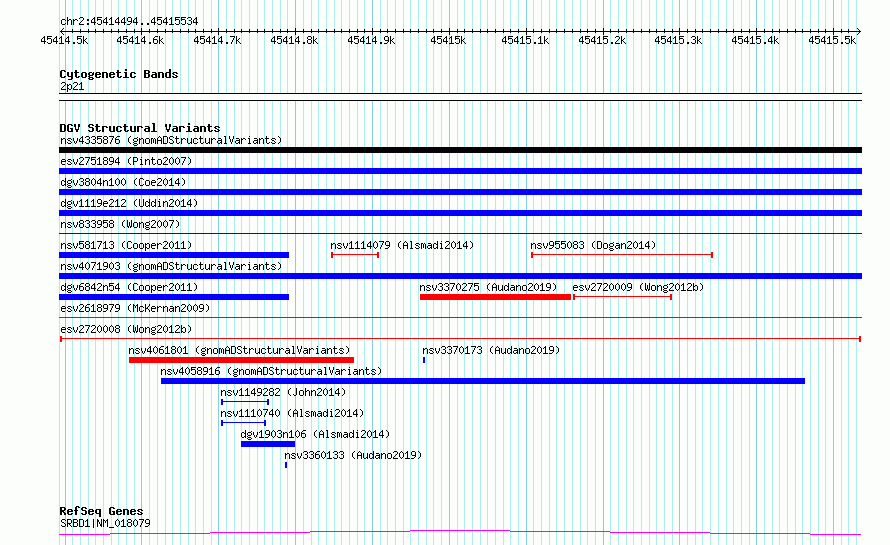Image resolution: width=890 pixels, height=545 pixels.
Task: Select the esv2751894 (Pinto2007) blue bar
Action: pos(460,171)
